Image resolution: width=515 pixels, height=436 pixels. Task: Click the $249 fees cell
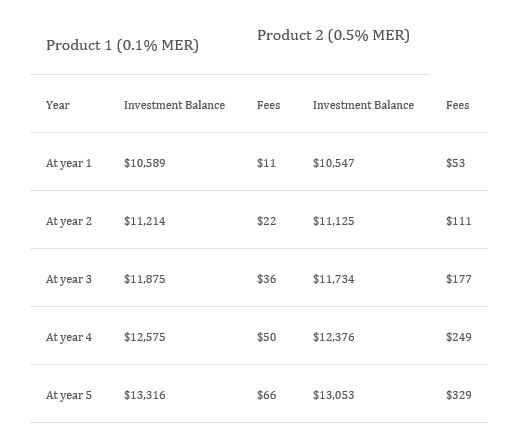pyautogui.click(x=459, y=337)
